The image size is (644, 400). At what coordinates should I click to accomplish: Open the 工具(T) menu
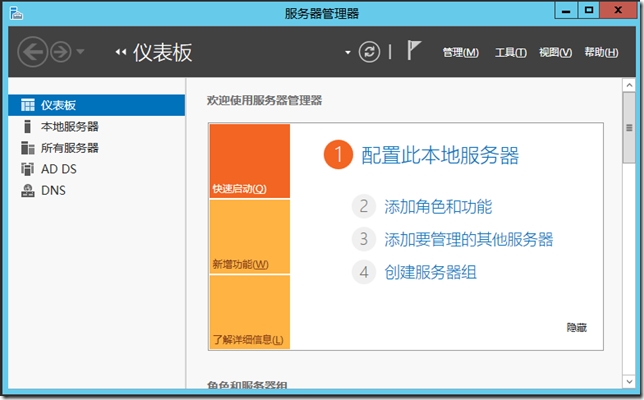(x=511, y=53)
